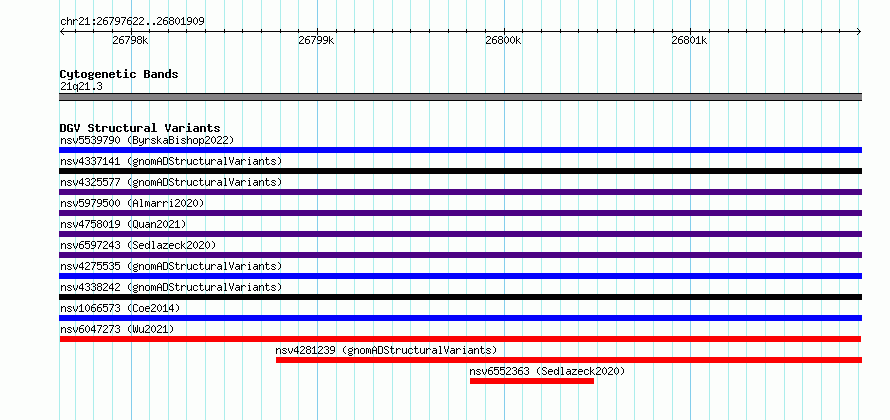Screen dimensions: 890x420
Task: Select the DGV Structural Variants track title
Action: point(140,128)
